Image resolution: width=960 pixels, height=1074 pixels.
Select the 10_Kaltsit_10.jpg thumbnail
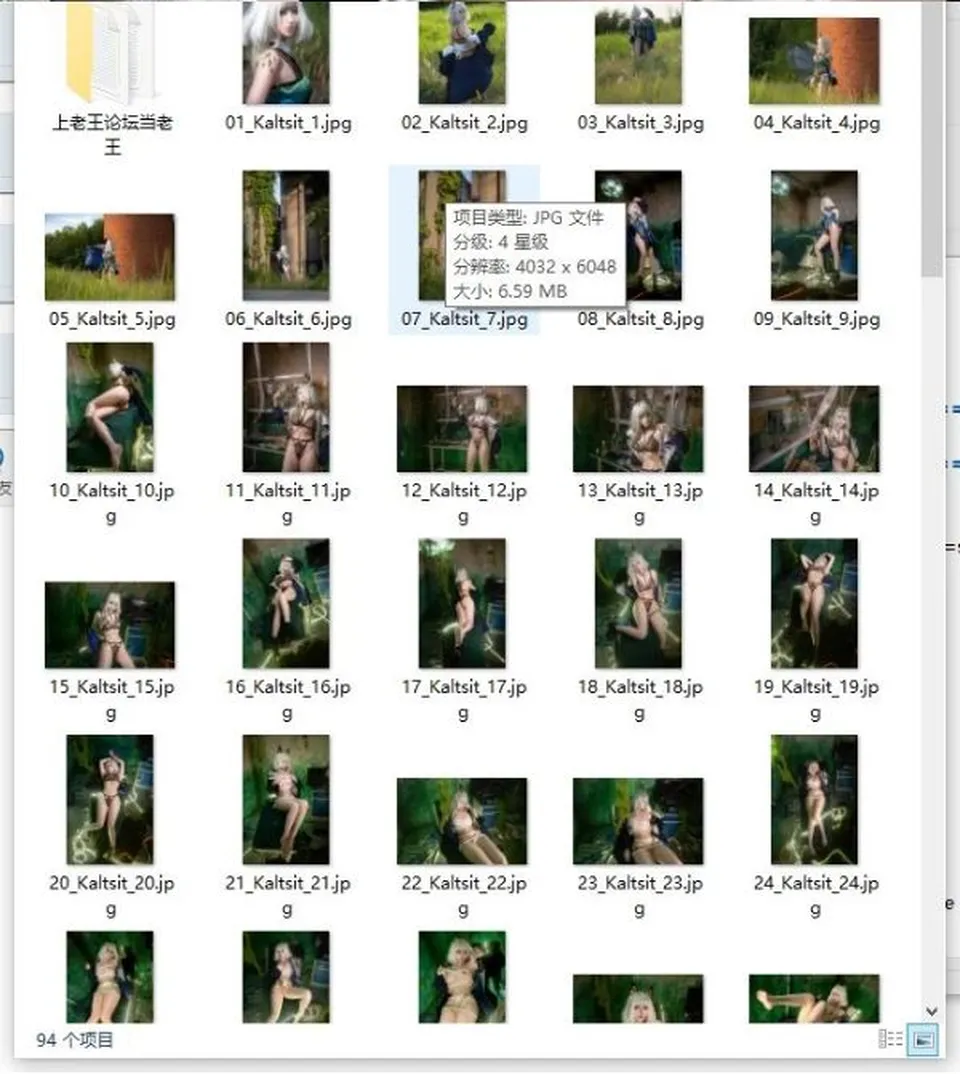point(110,407)
